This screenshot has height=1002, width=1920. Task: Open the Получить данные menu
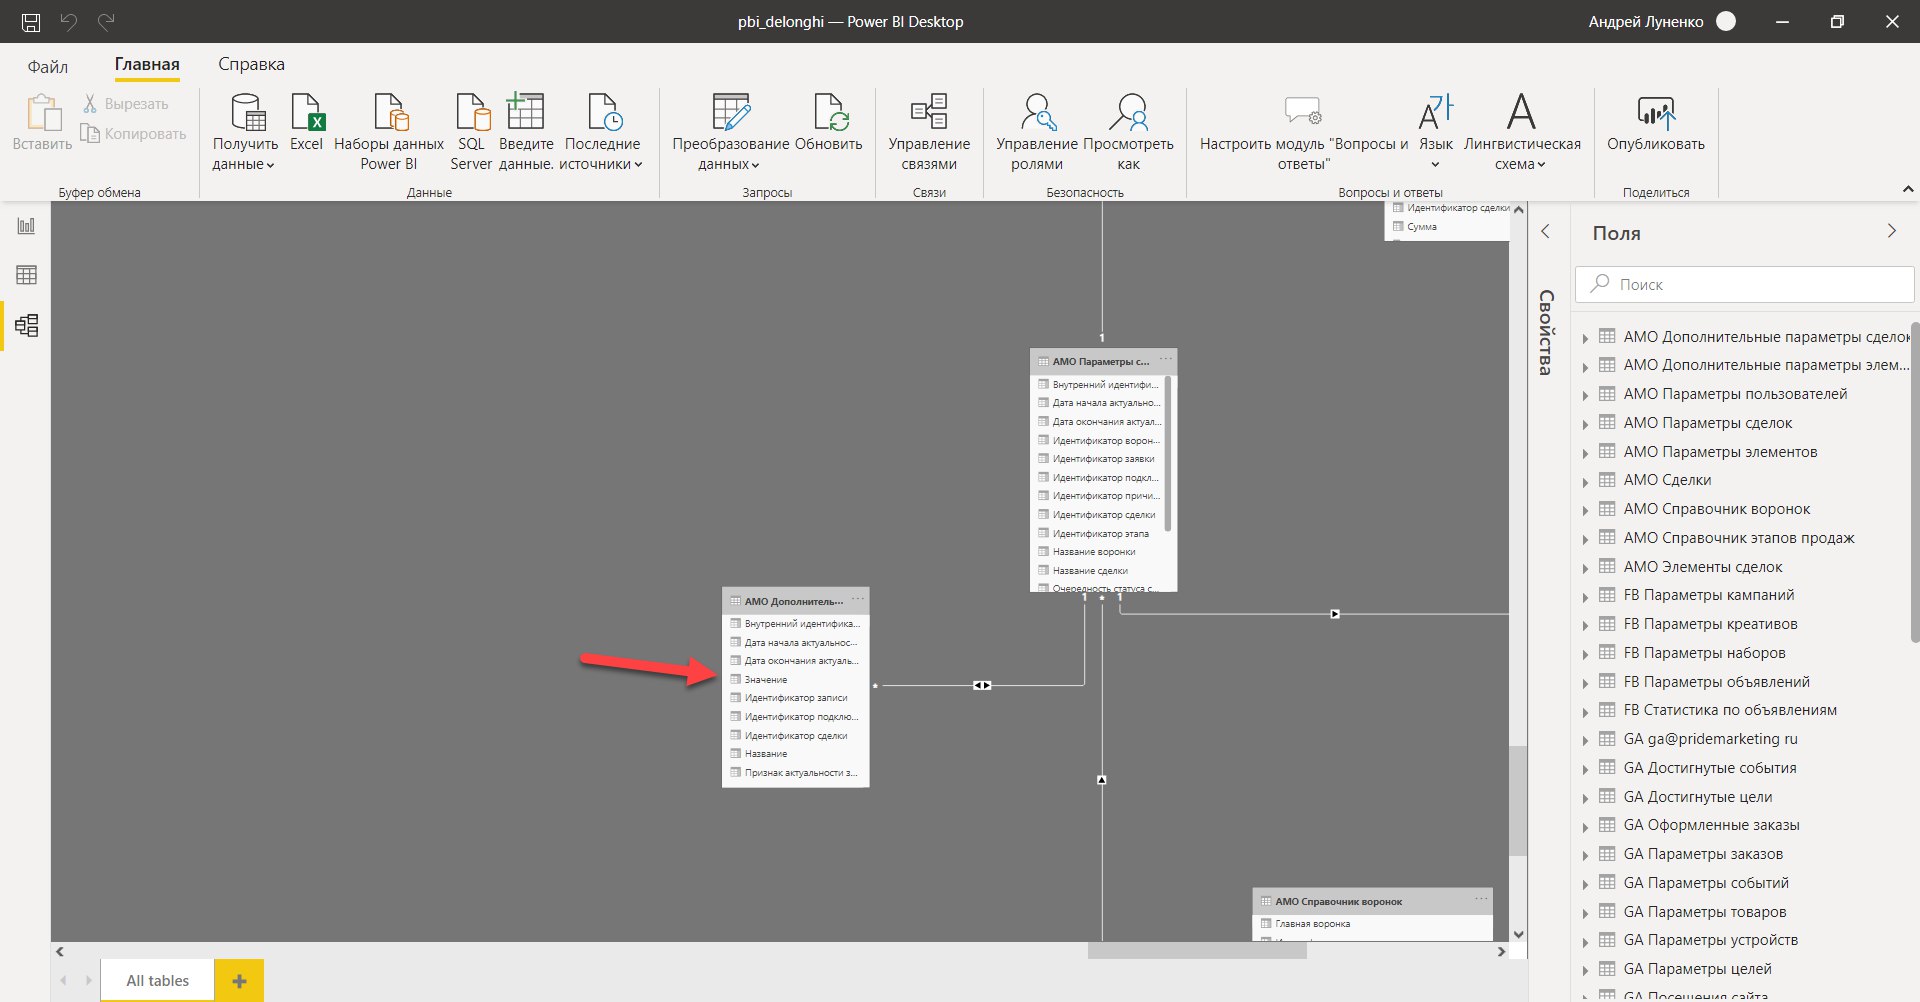point(245,131)
